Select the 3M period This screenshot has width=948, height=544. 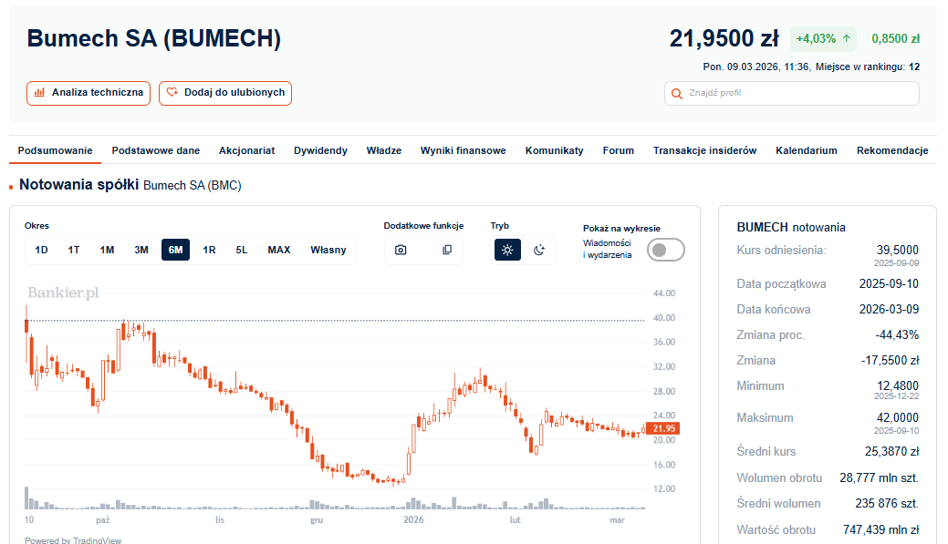[x=141, y=250]
